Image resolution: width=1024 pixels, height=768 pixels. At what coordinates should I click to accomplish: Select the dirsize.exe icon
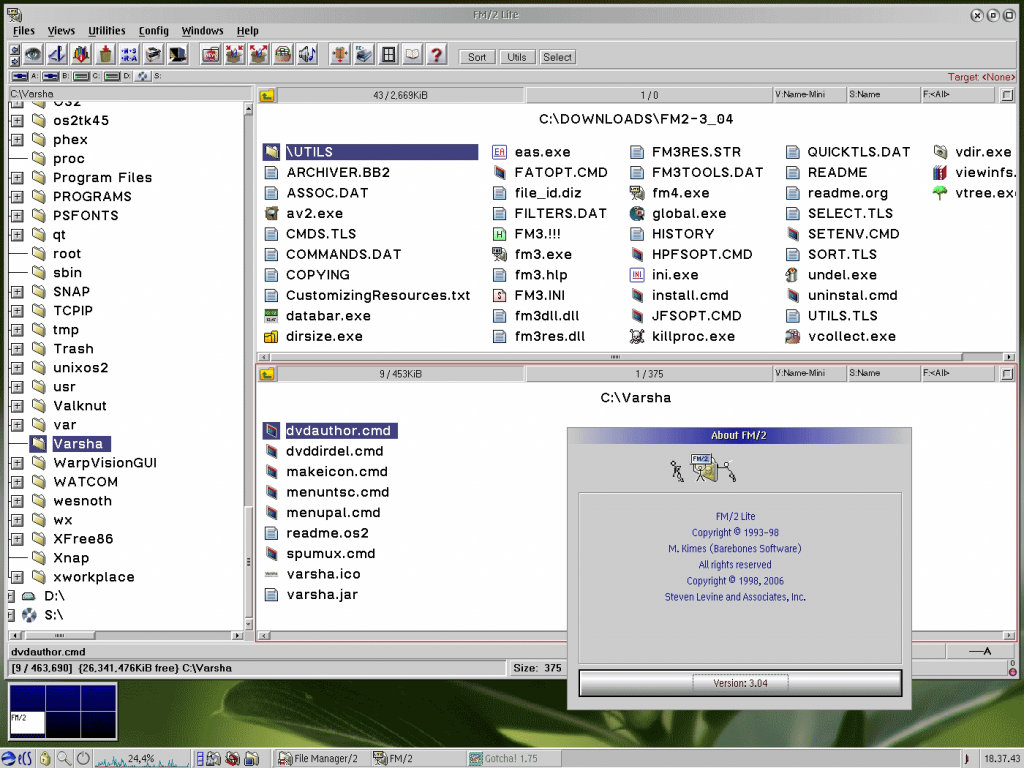tap(271, 336)
